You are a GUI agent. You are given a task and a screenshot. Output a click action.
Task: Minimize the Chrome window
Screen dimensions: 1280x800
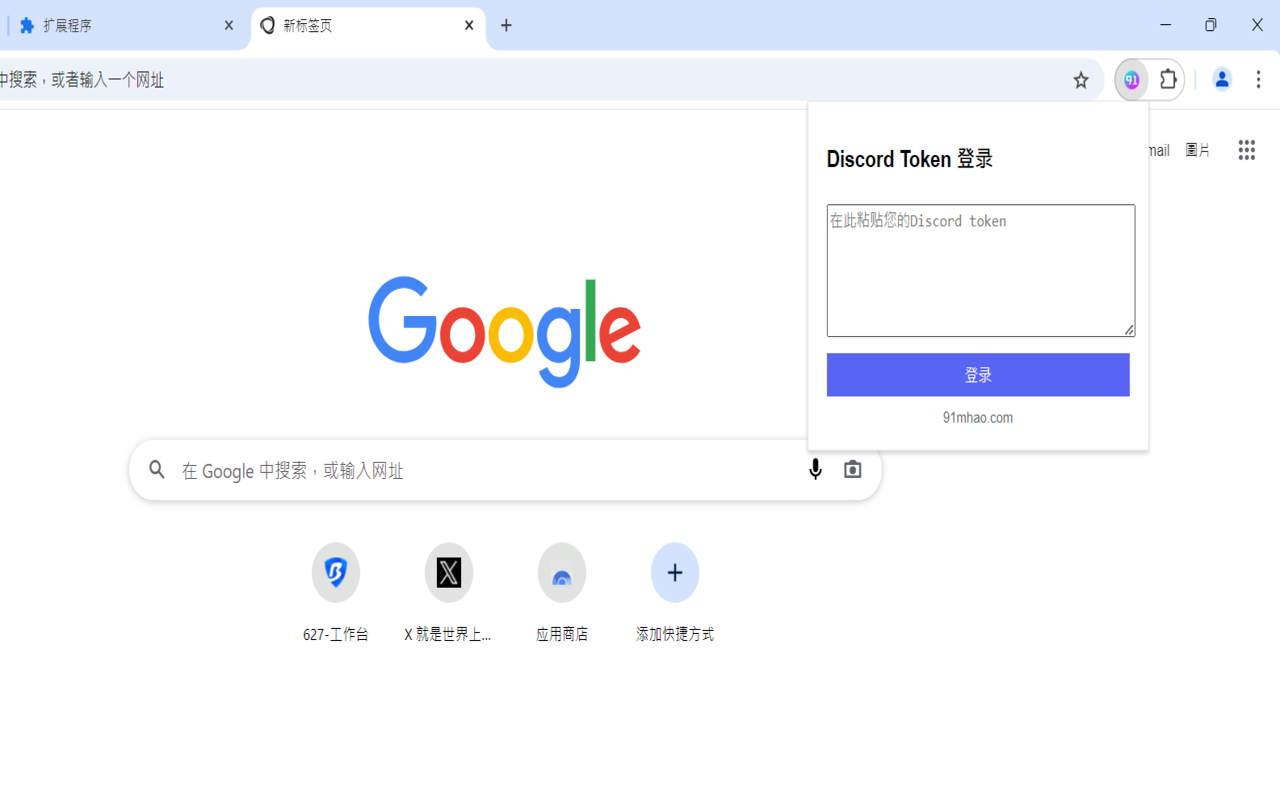(1165, 25)
